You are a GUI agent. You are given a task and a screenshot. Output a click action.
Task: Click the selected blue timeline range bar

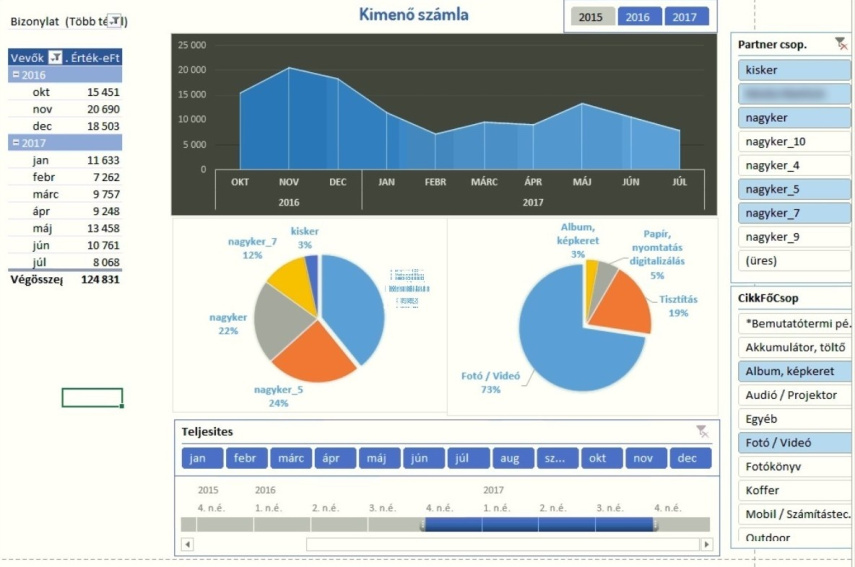point(538,524)
